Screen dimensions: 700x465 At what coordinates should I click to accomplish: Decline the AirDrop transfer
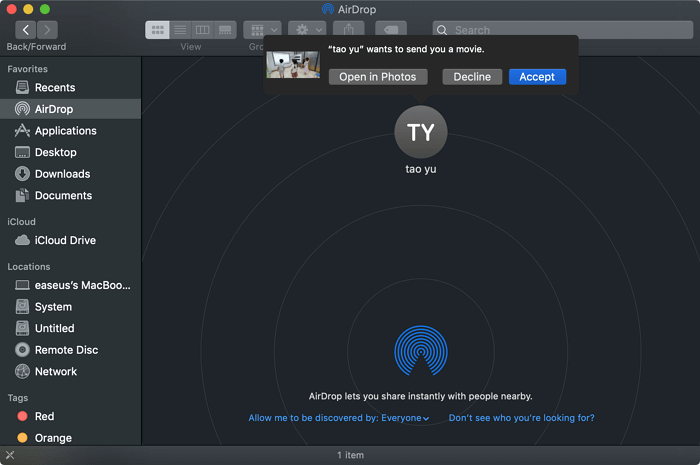(472, 77)
